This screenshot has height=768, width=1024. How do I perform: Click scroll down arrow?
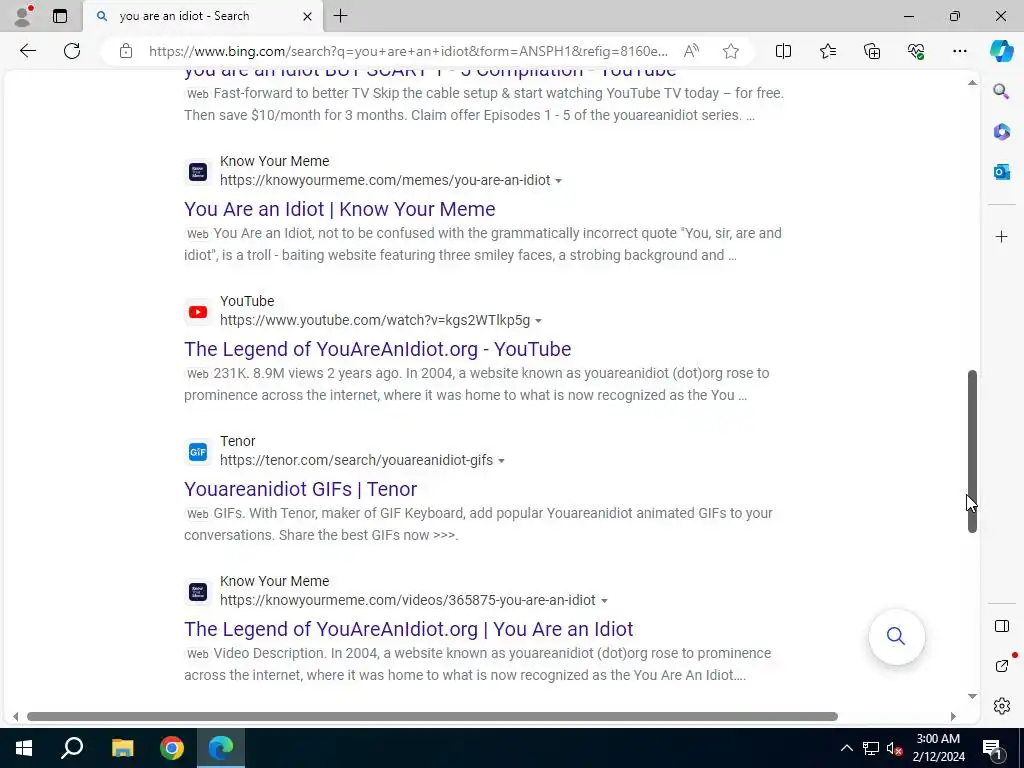click(972, 696)
